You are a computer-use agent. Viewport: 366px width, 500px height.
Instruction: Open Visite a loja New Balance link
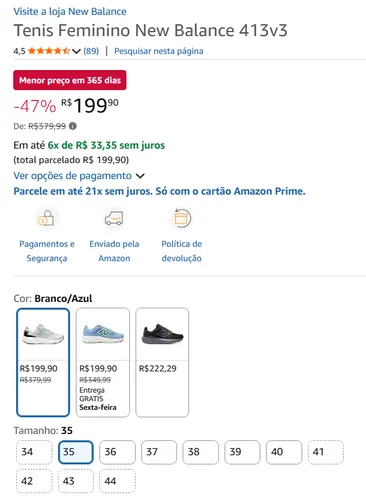(70, 12)
